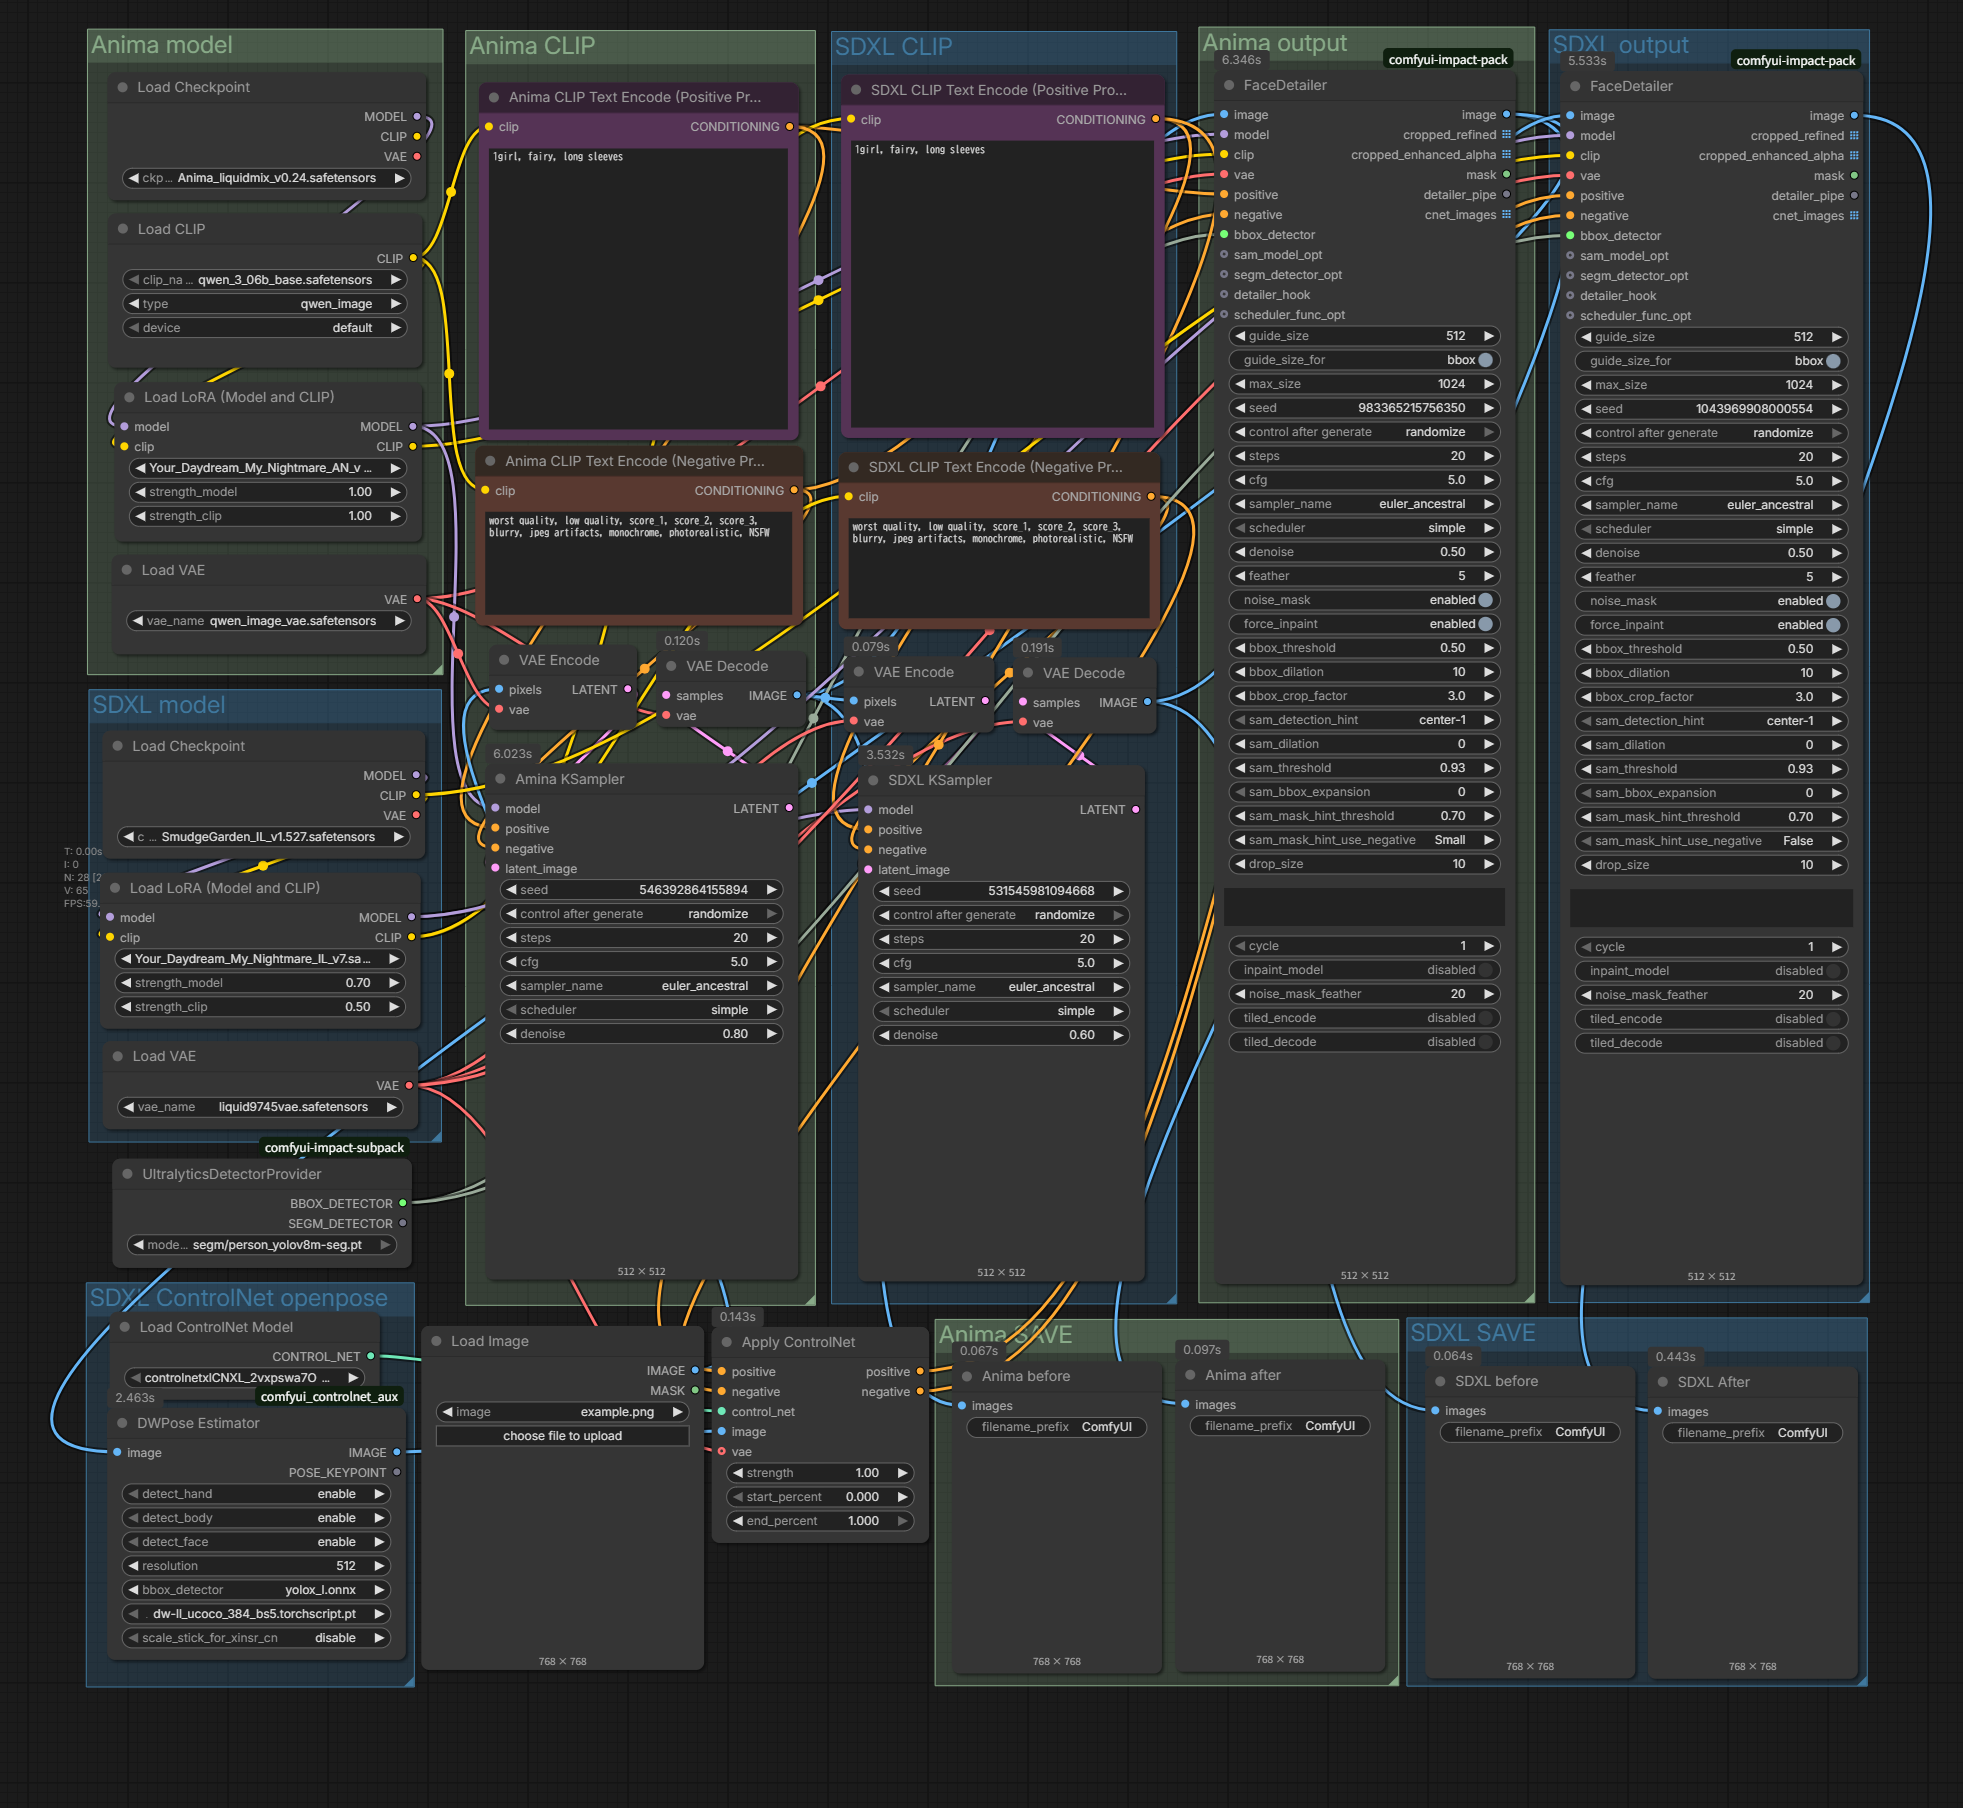Collapse the Load CLIP node using its title dot
1963x1808 pixels.
click(123, 229)
